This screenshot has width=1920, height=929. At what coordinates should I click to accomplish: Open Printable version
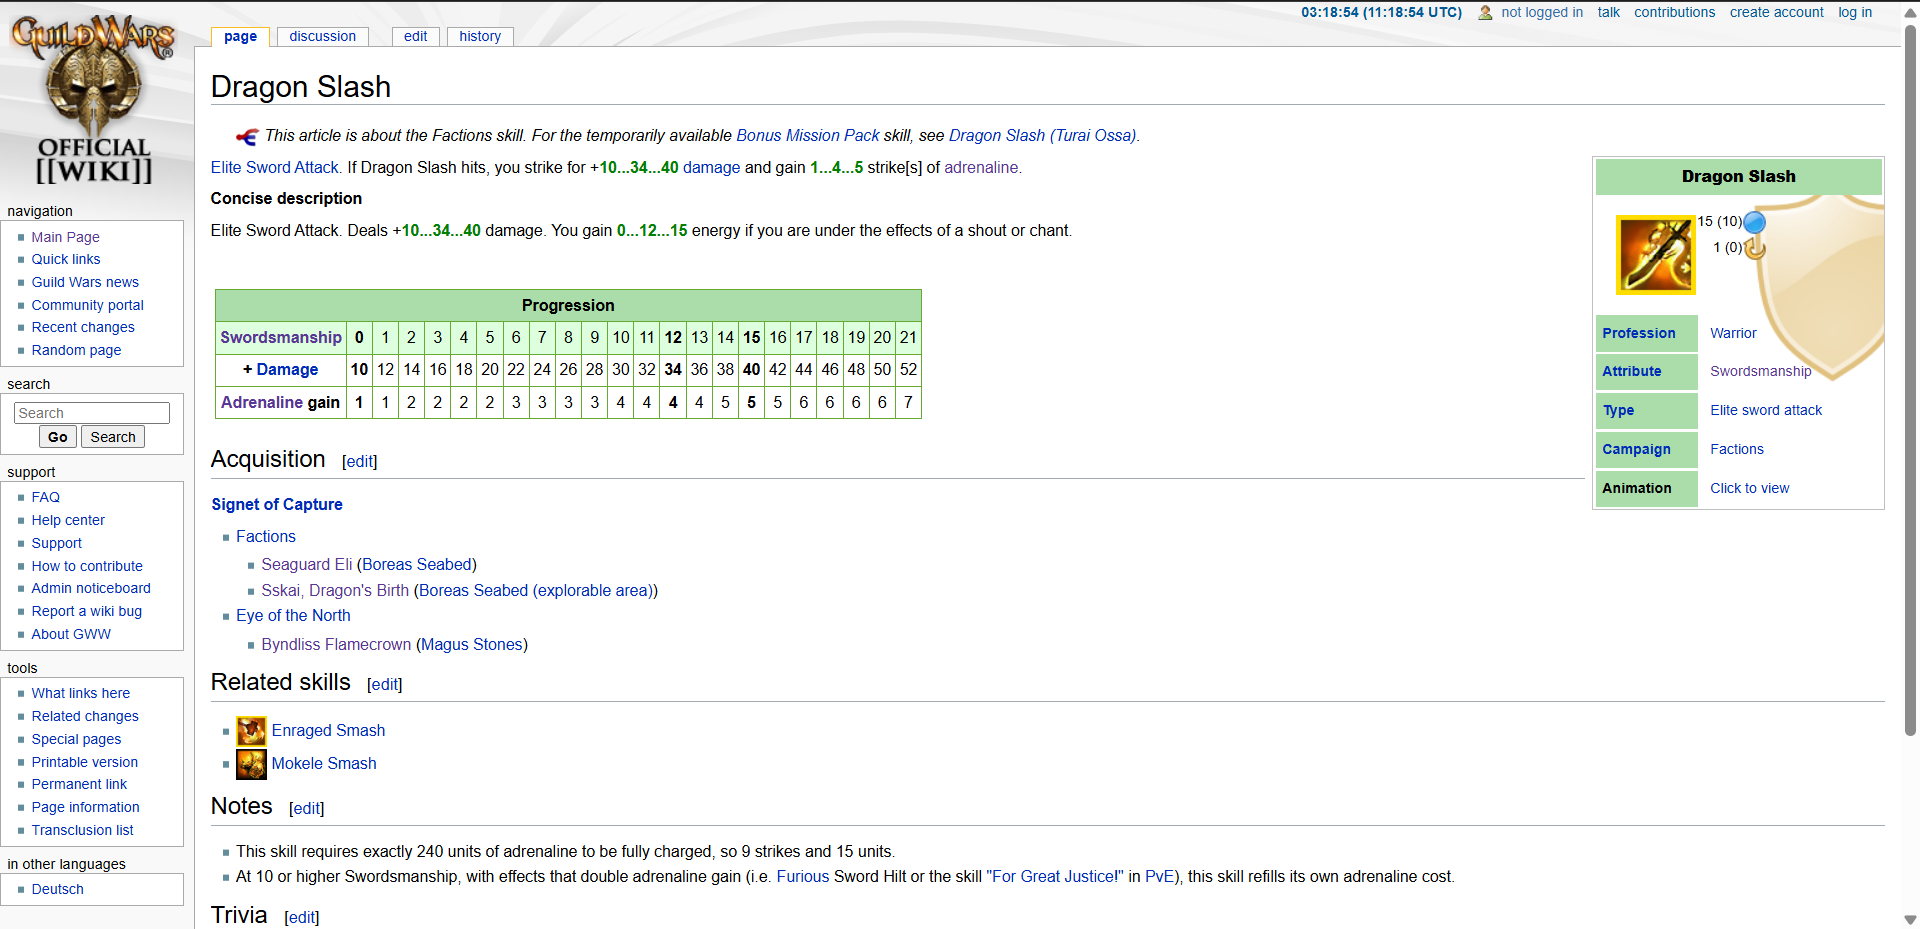tap(85, 762)
